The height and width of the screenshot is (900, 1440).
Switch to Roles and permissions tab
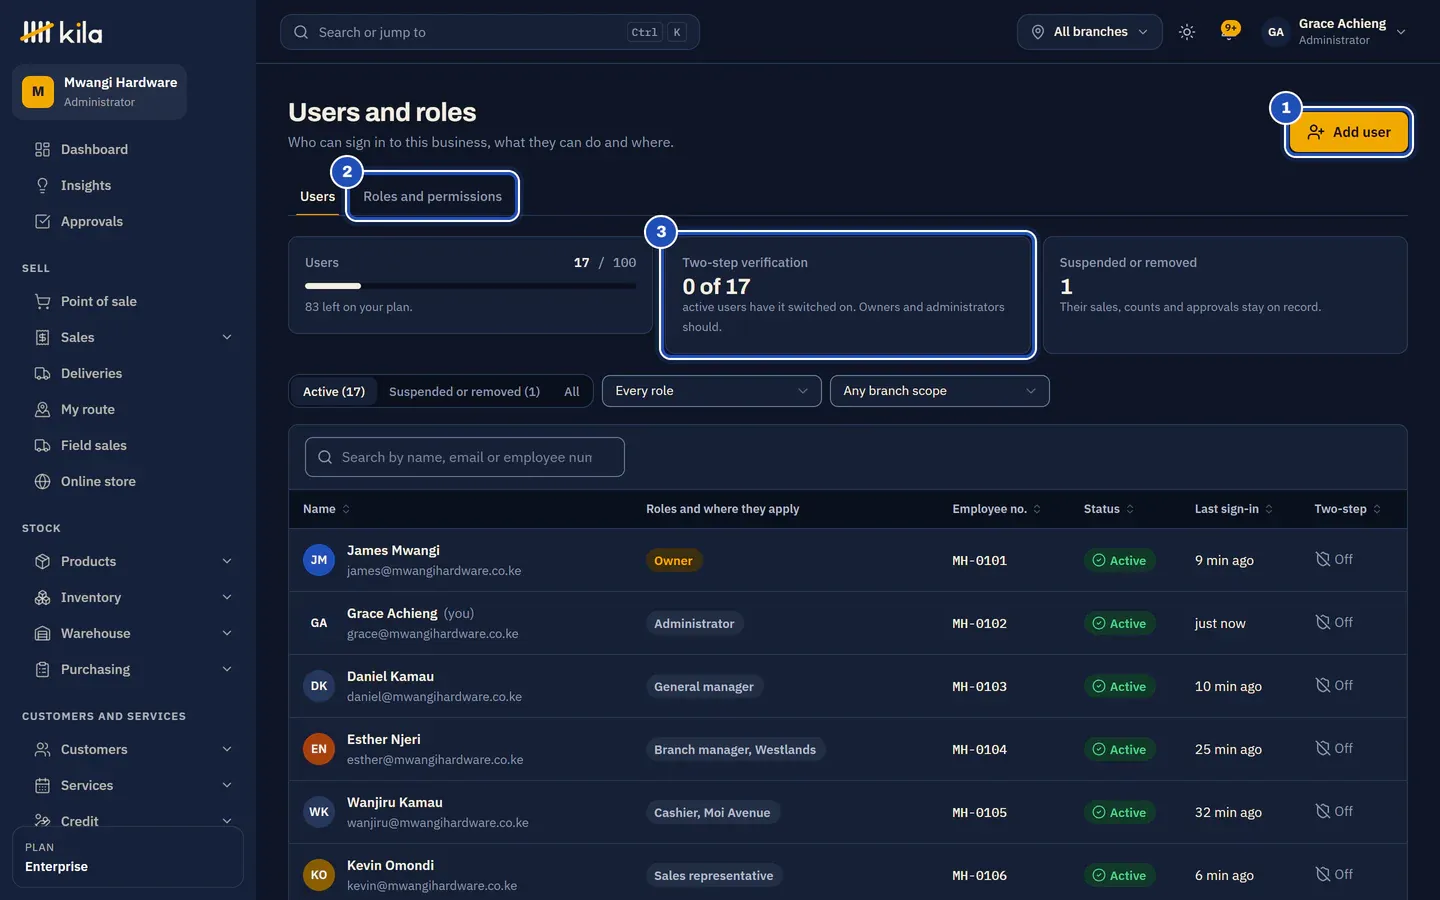coord(433,197)
